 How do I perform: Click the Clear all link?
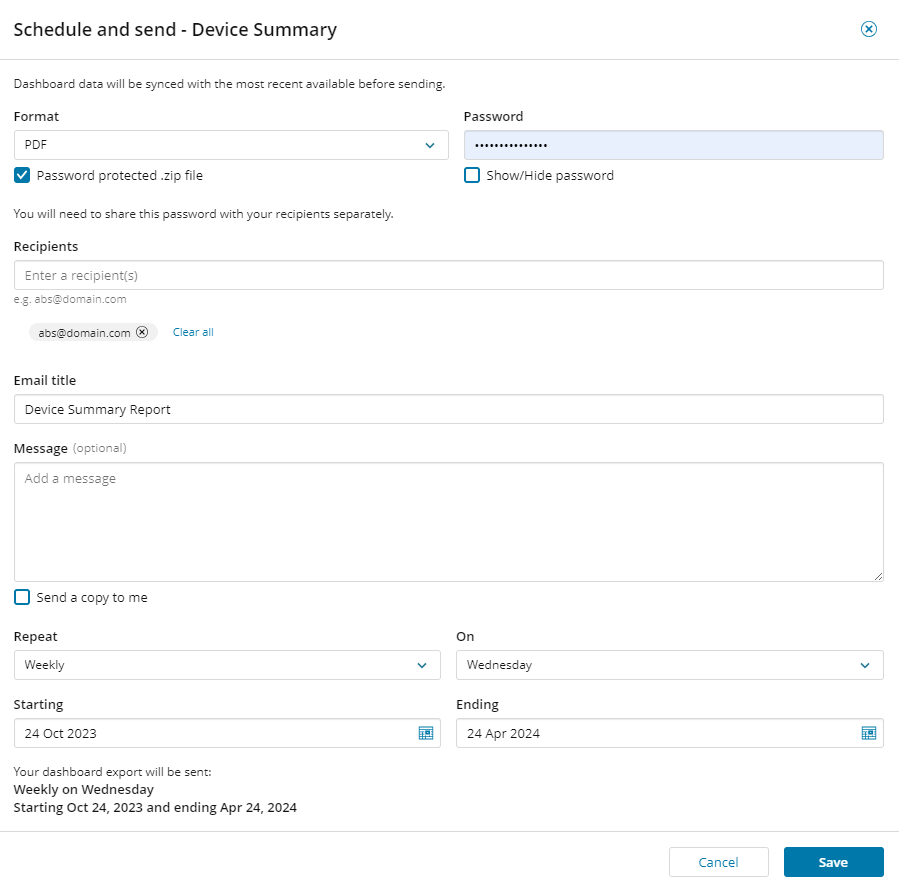(193, 332)
